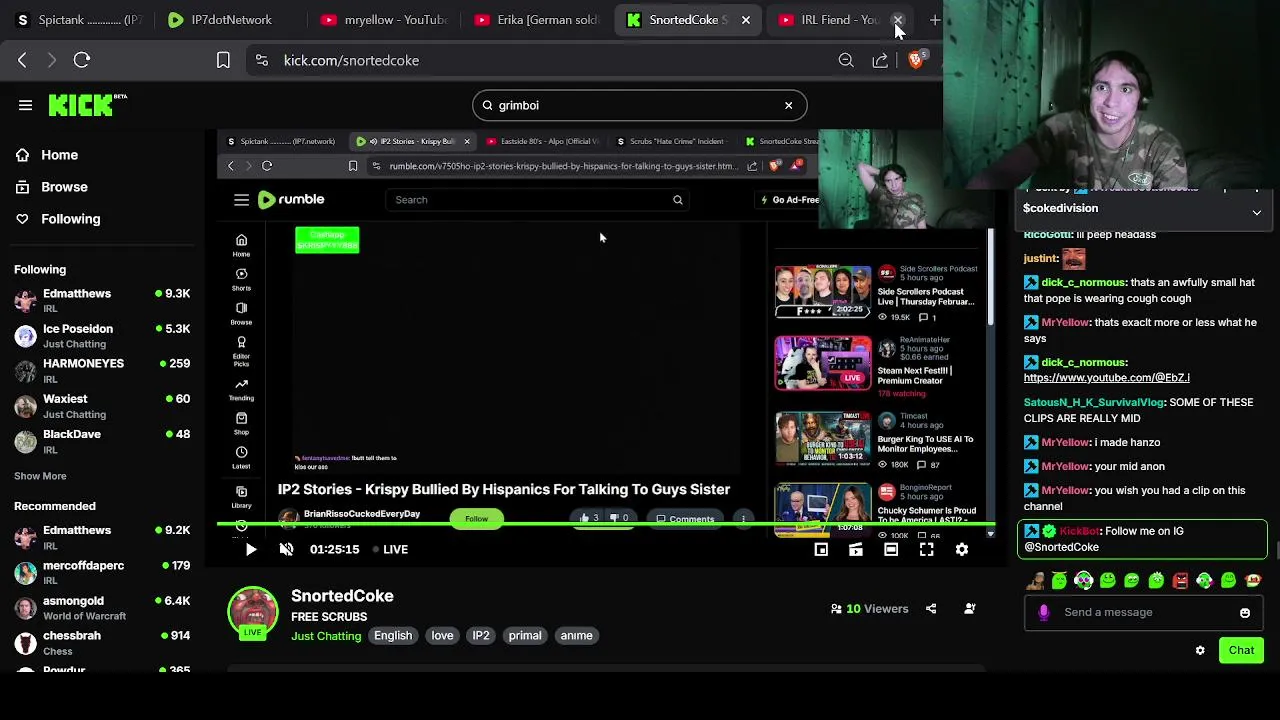
Task: Open the Kick hamburger menu
Action: point(26,105)
